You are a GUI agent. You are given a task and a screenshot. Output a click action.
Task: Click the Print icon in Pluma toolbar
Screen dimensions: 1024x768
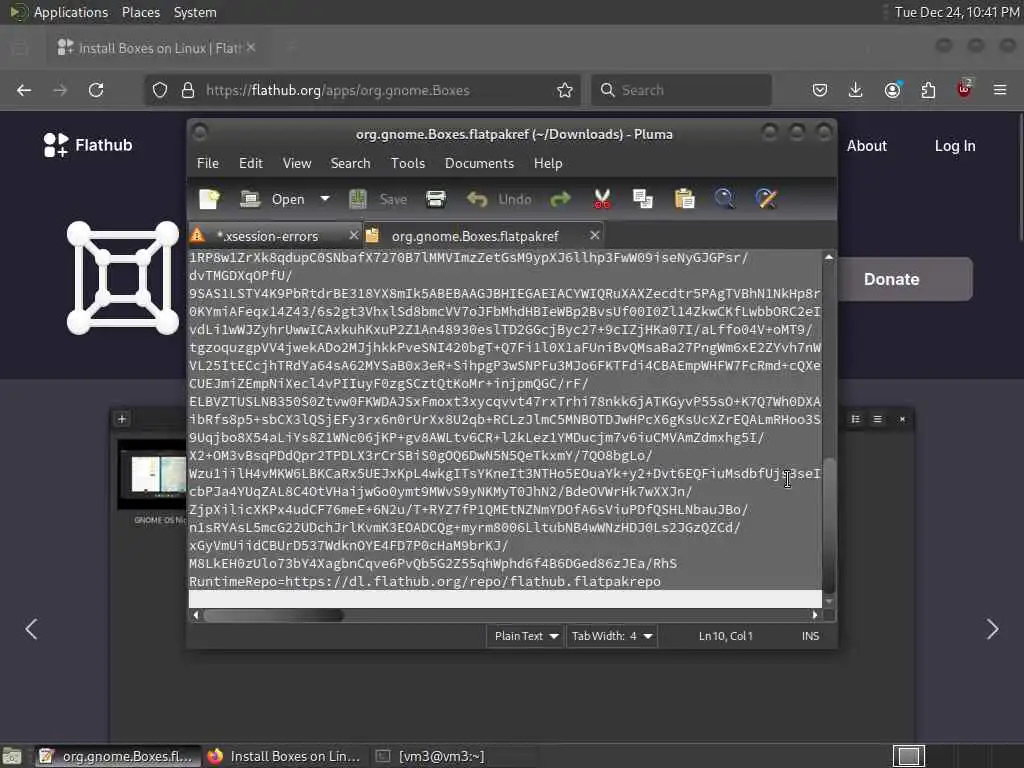(x=436, y=199)
